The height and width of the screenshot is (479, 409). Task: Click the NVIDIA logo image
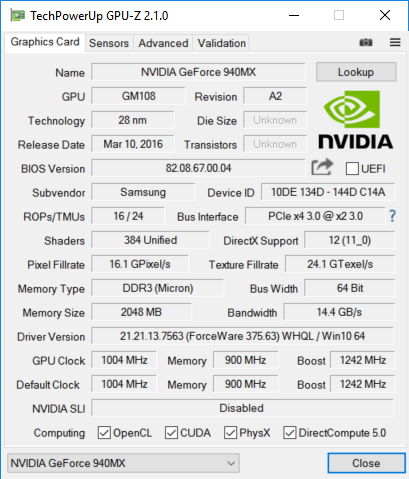tap(356, 120)
